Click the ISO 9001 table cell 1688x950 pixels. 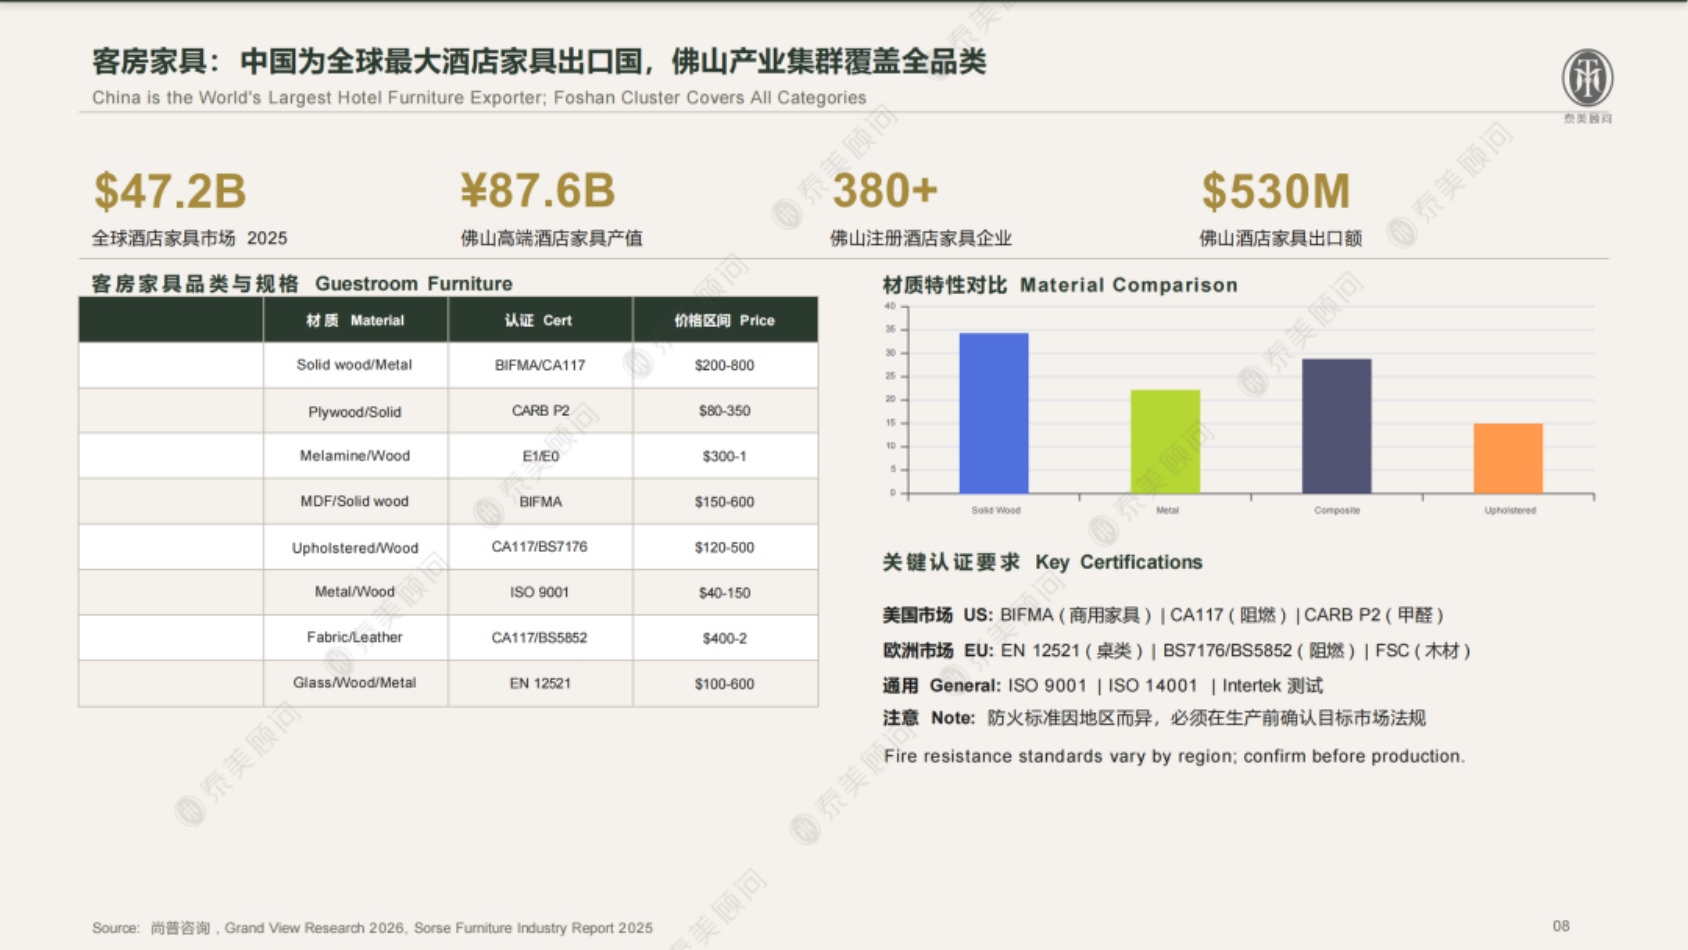tap(540, 592)
